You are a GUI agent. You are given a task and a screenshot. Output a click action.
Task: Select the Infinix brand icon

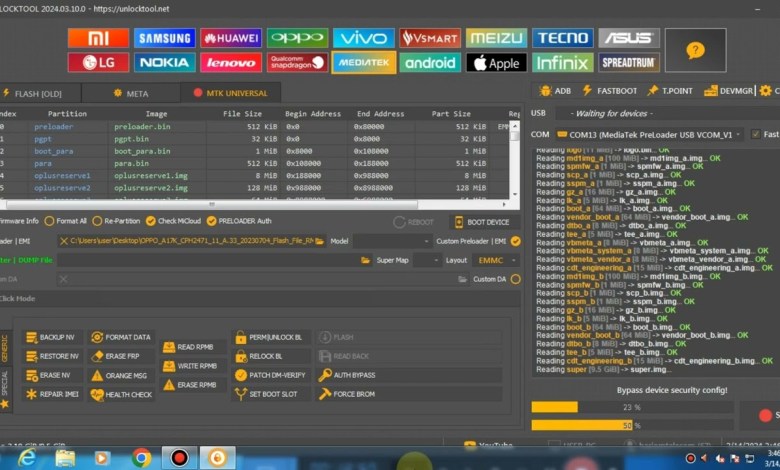pos(563,63)
